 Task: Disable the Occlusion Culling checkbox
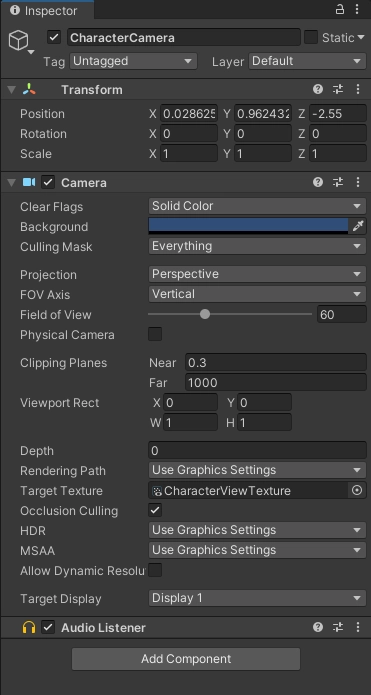155,510
